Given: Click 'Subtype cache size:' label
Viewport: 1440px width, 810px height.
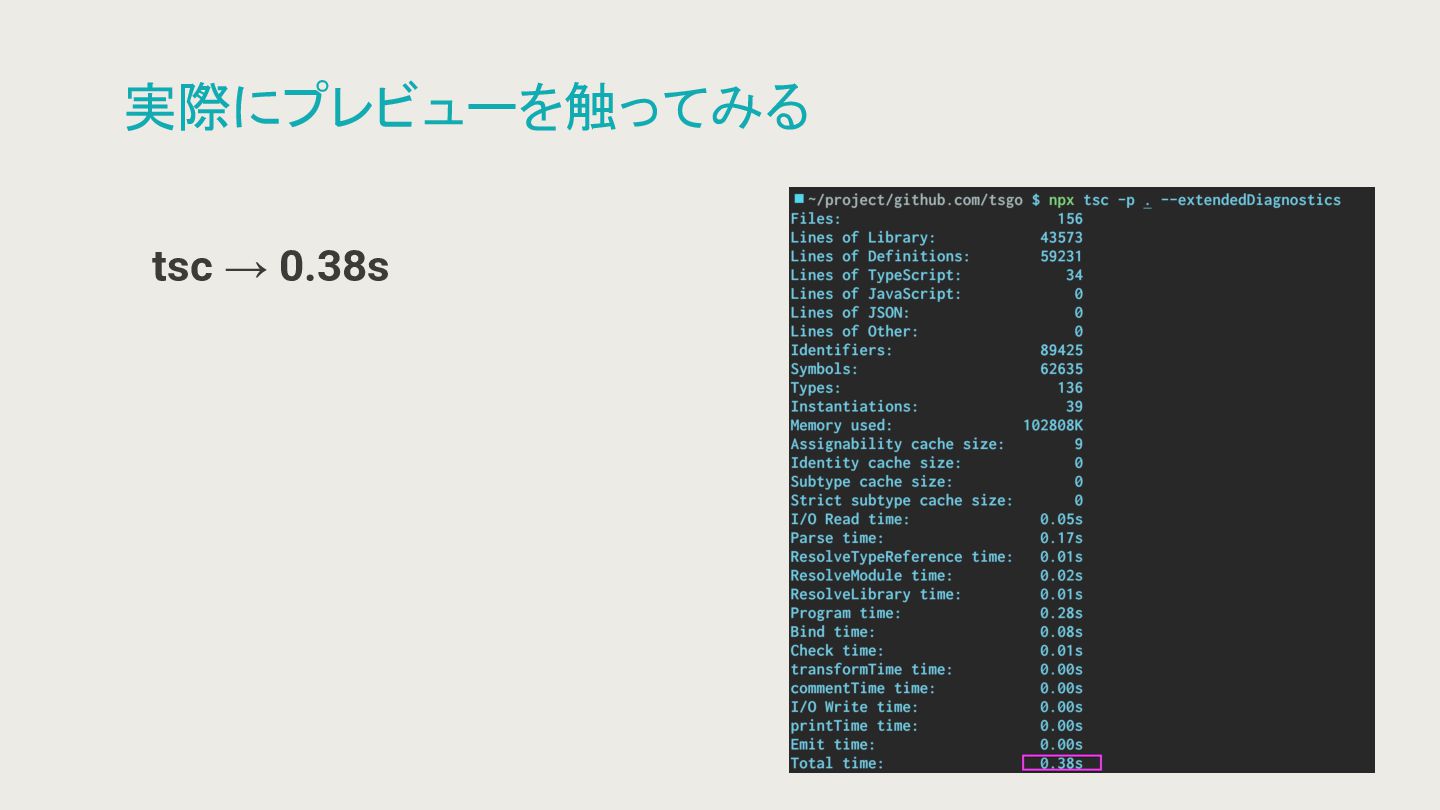Looking at the screenshot, I should 871,481.
